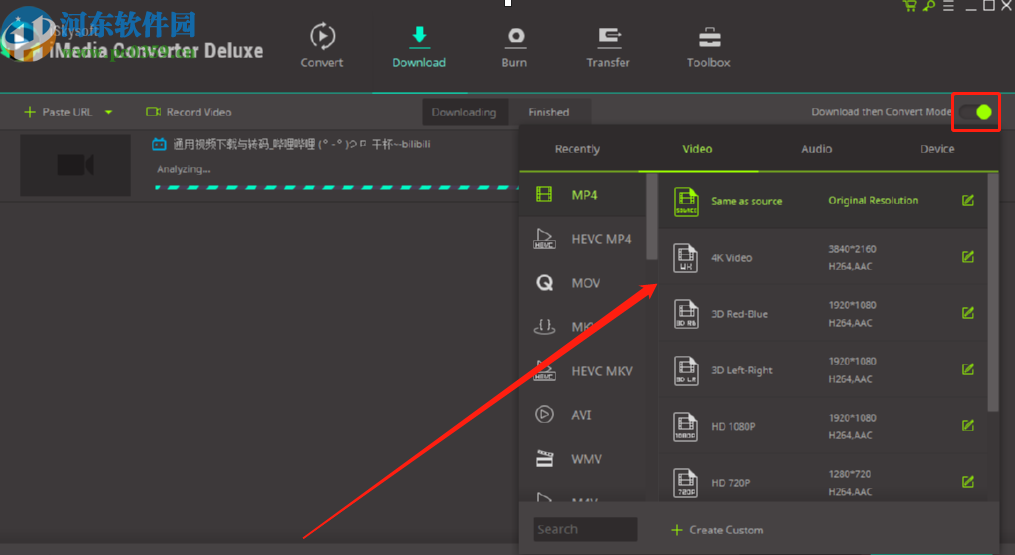Switch to the Downloading tab
The width and height of the screenshot is (1015, 555).
pyautogui.click(x=464, y=112)
